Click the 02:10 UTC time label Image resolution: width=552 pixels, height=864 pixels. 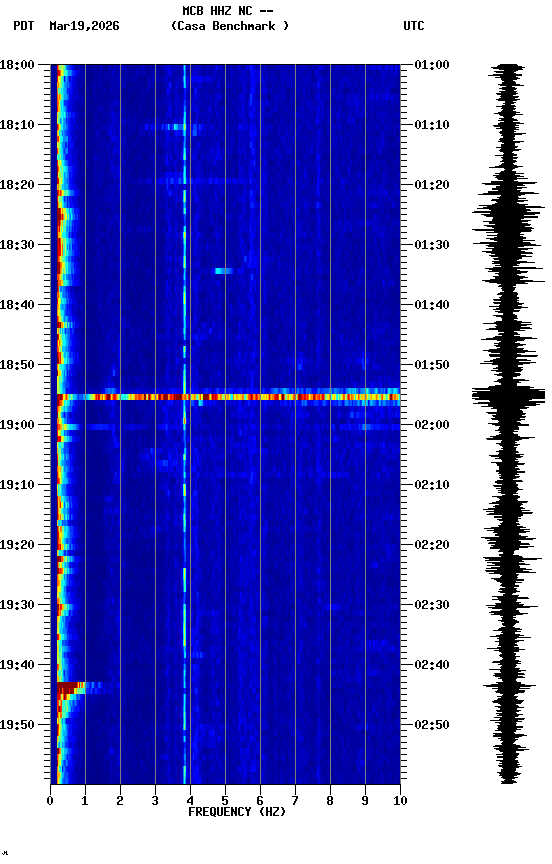click(432, 485)
